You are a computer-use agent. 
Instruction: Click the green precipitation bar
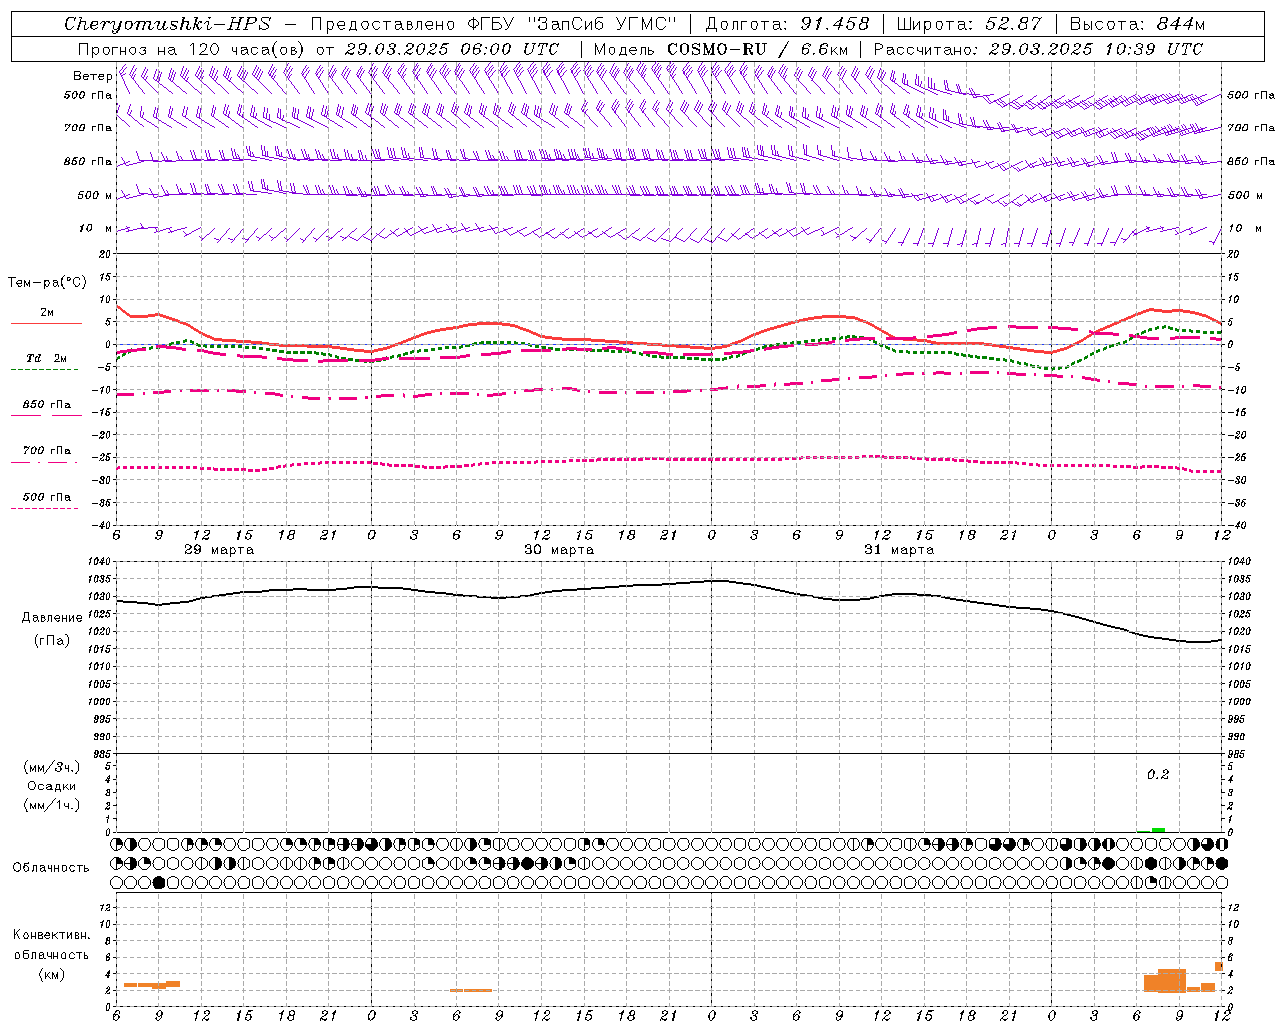tap(1158, 830)
